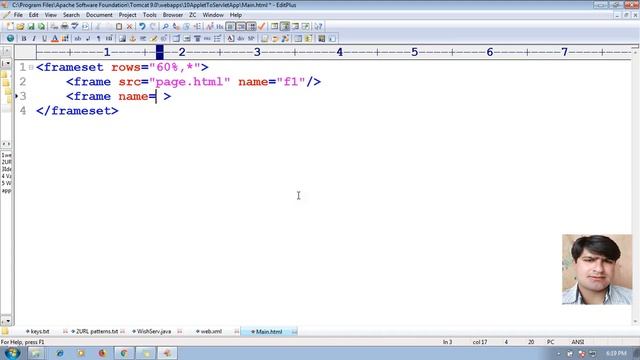Open the directory dropdown in the side panel
The height and width of the screenshot is (360, 640).
click(x=7, y=63)
